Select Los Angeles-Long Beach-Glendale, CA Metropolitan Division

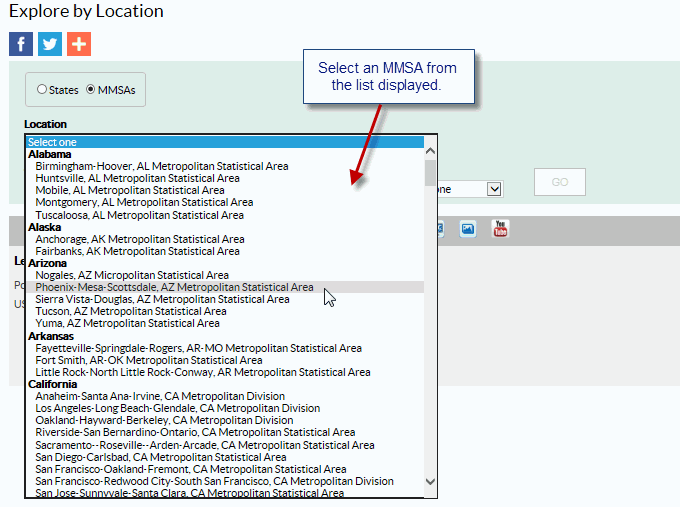[x=178, y=408]
